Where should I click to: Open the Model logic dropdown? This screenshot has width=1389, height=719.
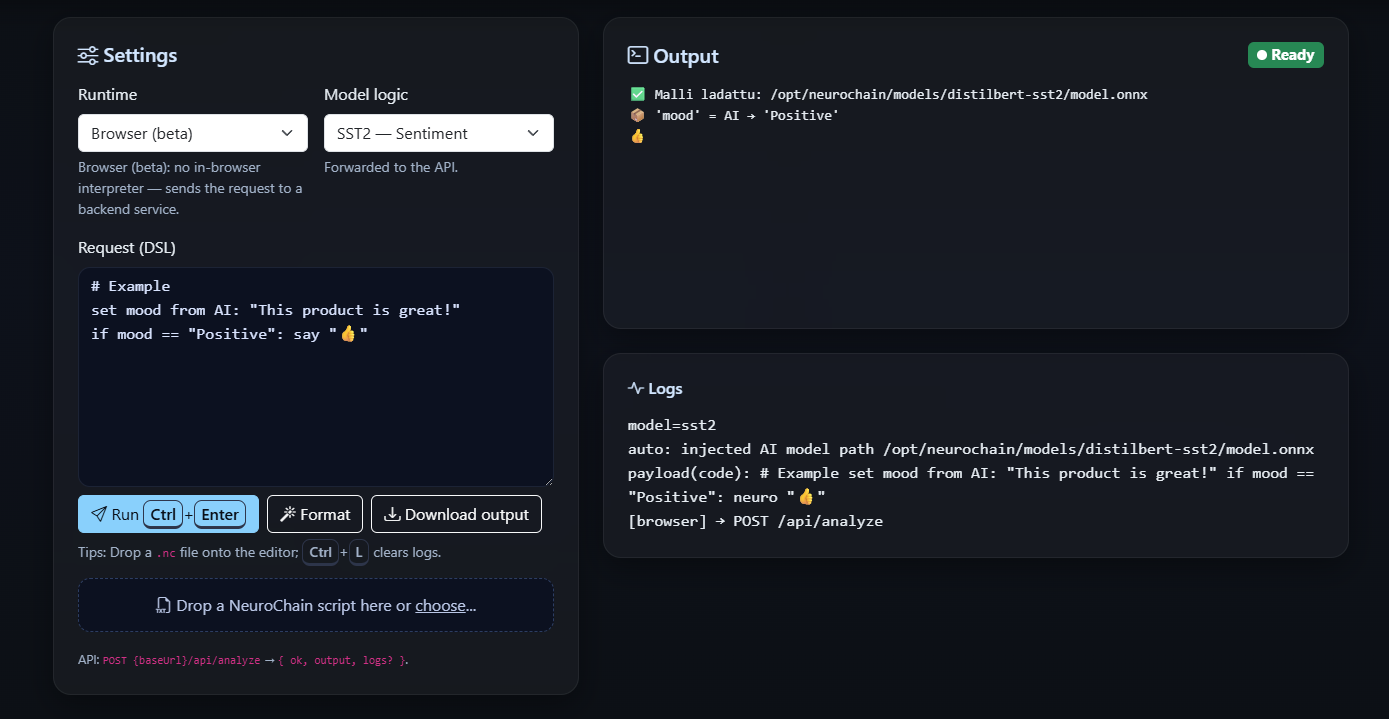tap(438, 132)
